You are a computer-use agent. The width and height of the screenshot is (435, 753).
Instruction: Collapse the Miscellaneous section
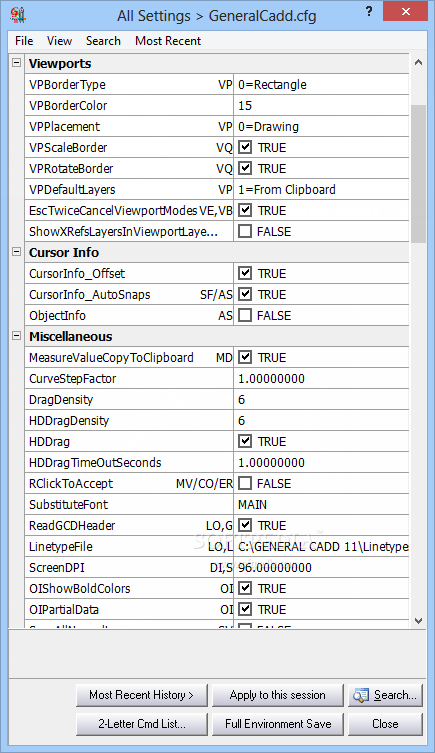16,335
